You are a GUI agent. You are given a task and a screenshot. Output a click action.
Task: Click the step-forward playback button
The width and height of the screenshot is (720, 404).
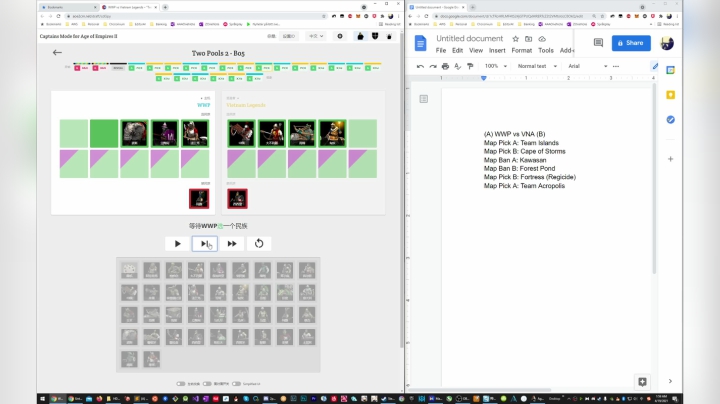pyautogui.click(x=205, y=244)
